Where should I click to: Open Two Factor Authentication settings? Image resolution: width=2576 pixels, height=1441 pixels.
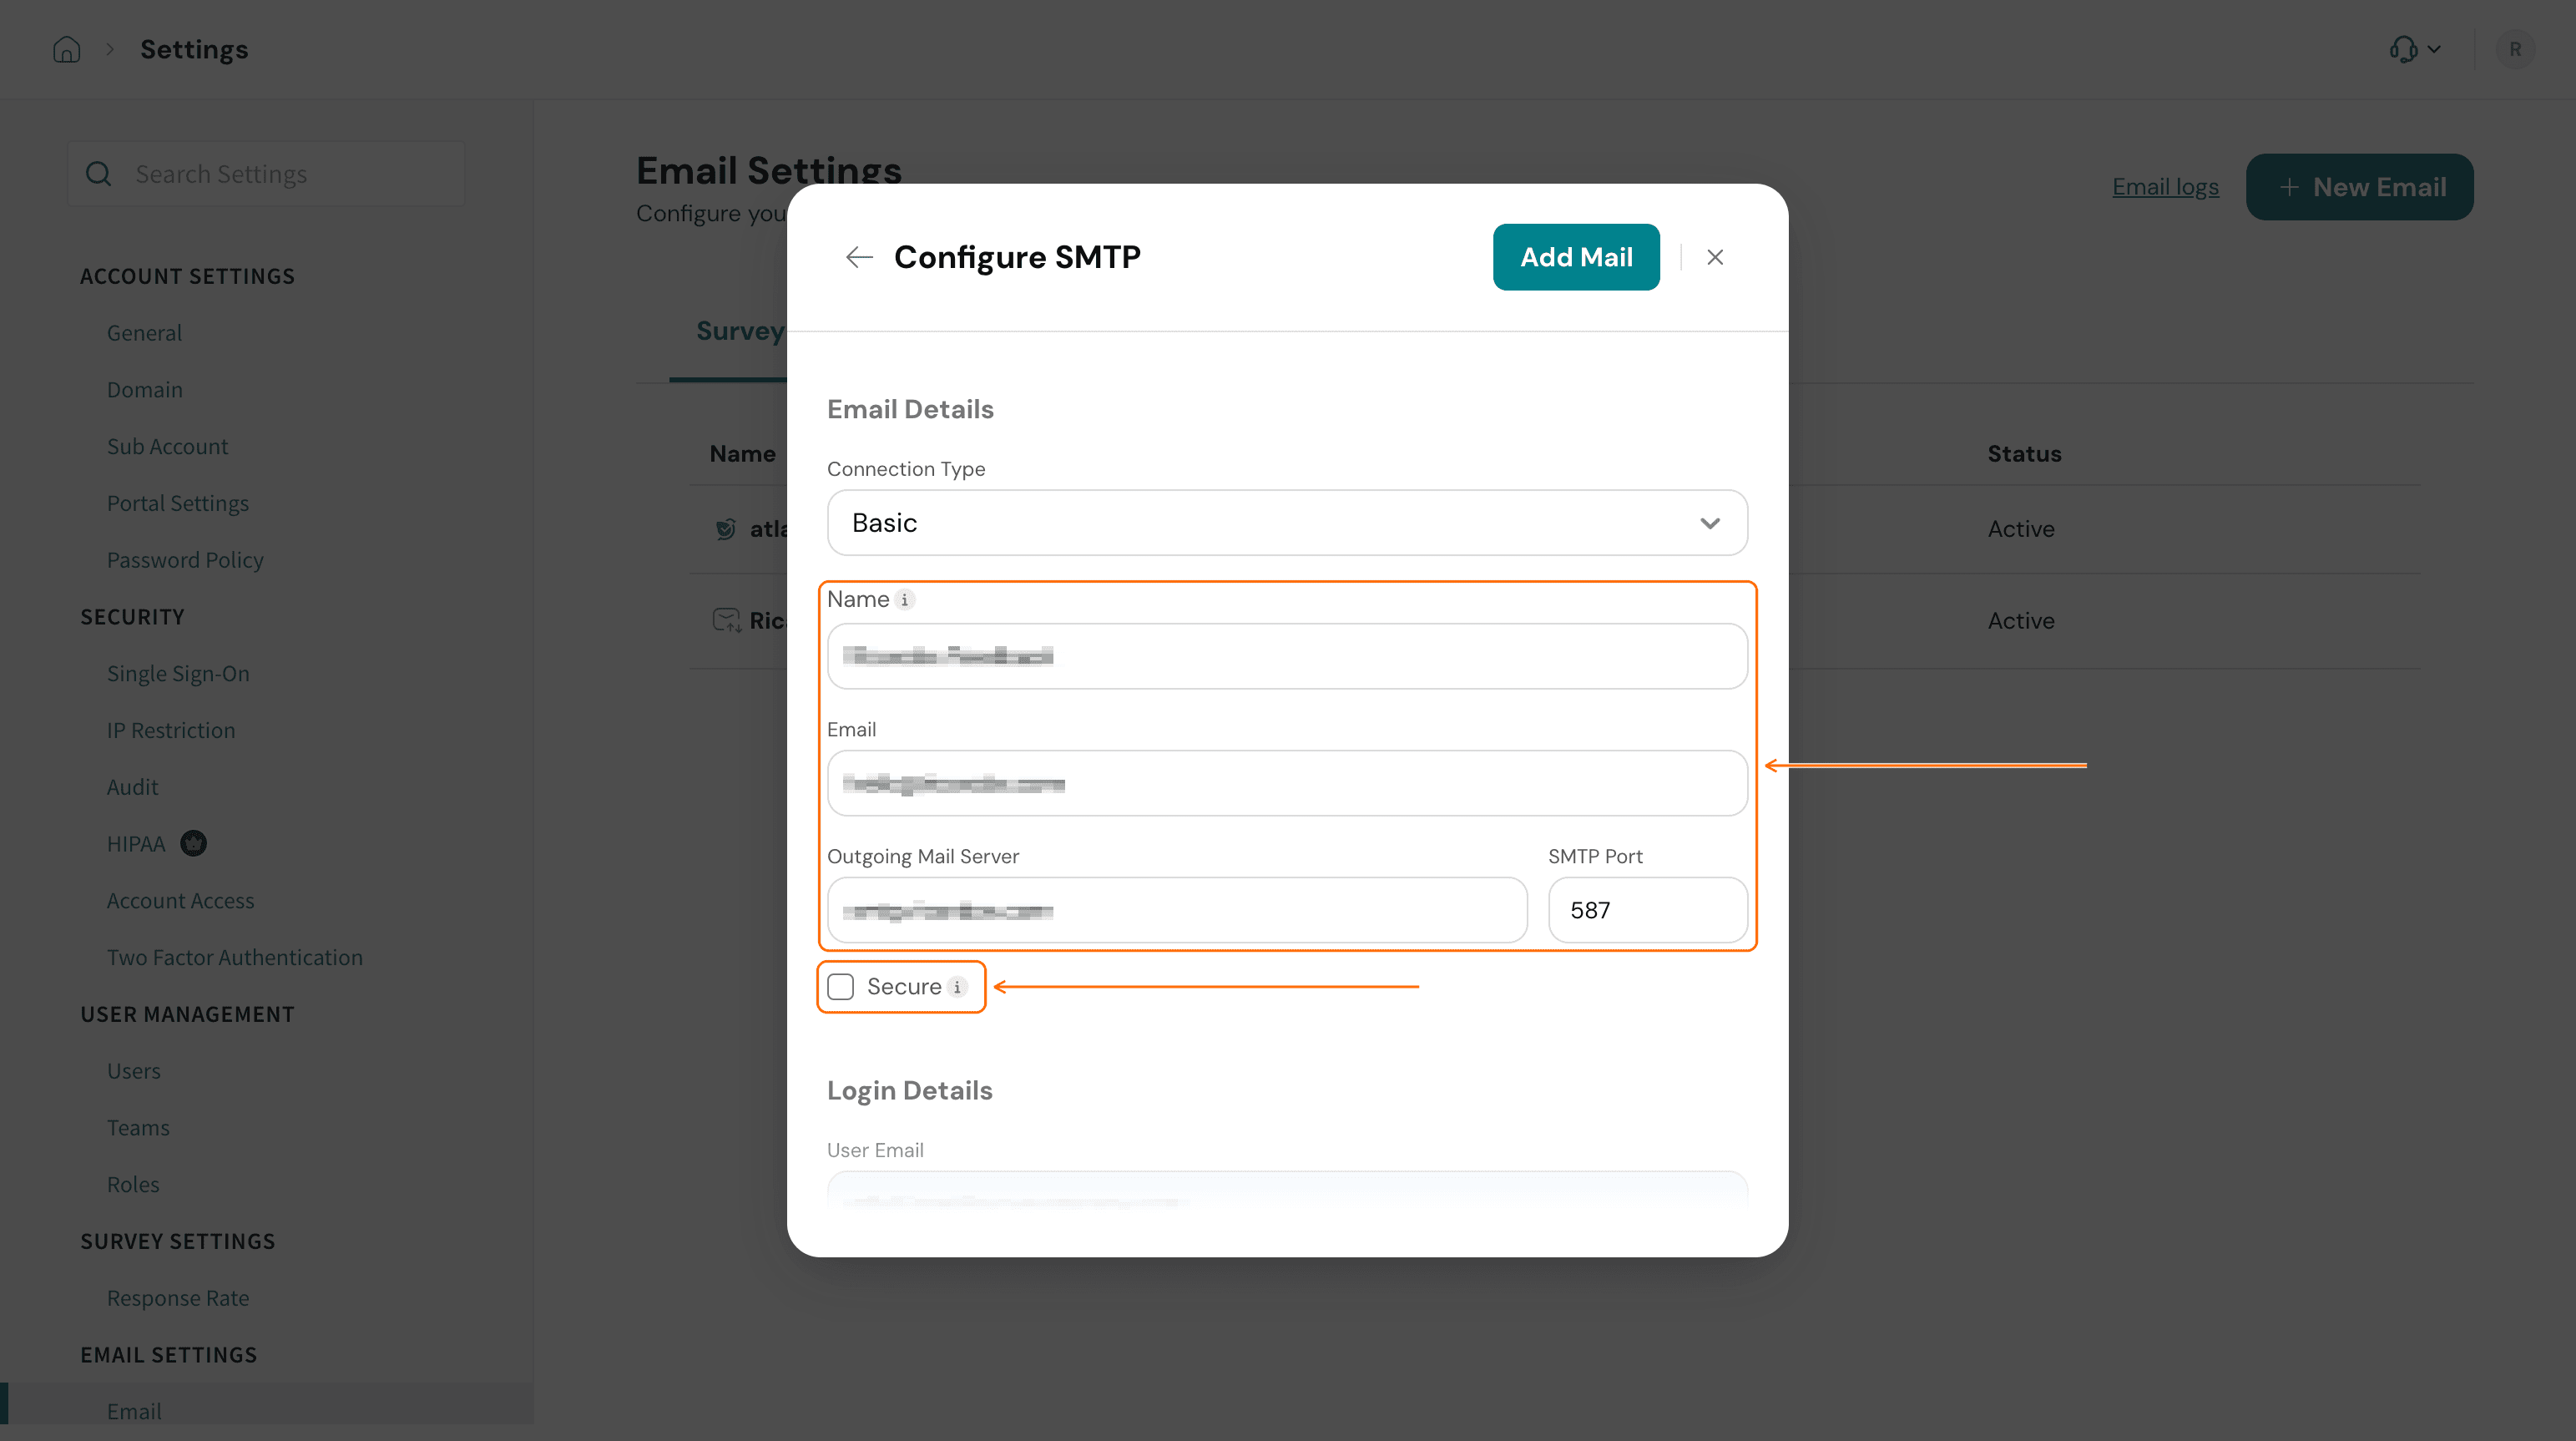point(234,958)
